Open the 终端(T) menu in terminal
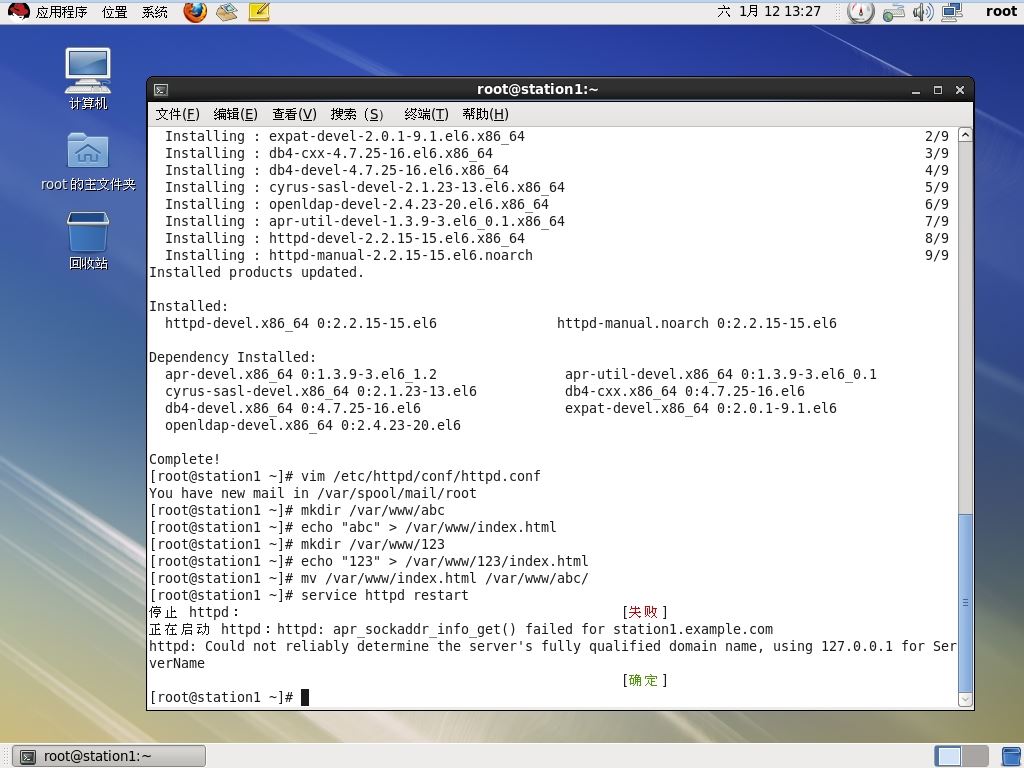The width and height of the screenshot is (1024, 768). click(x=426, y=114)
